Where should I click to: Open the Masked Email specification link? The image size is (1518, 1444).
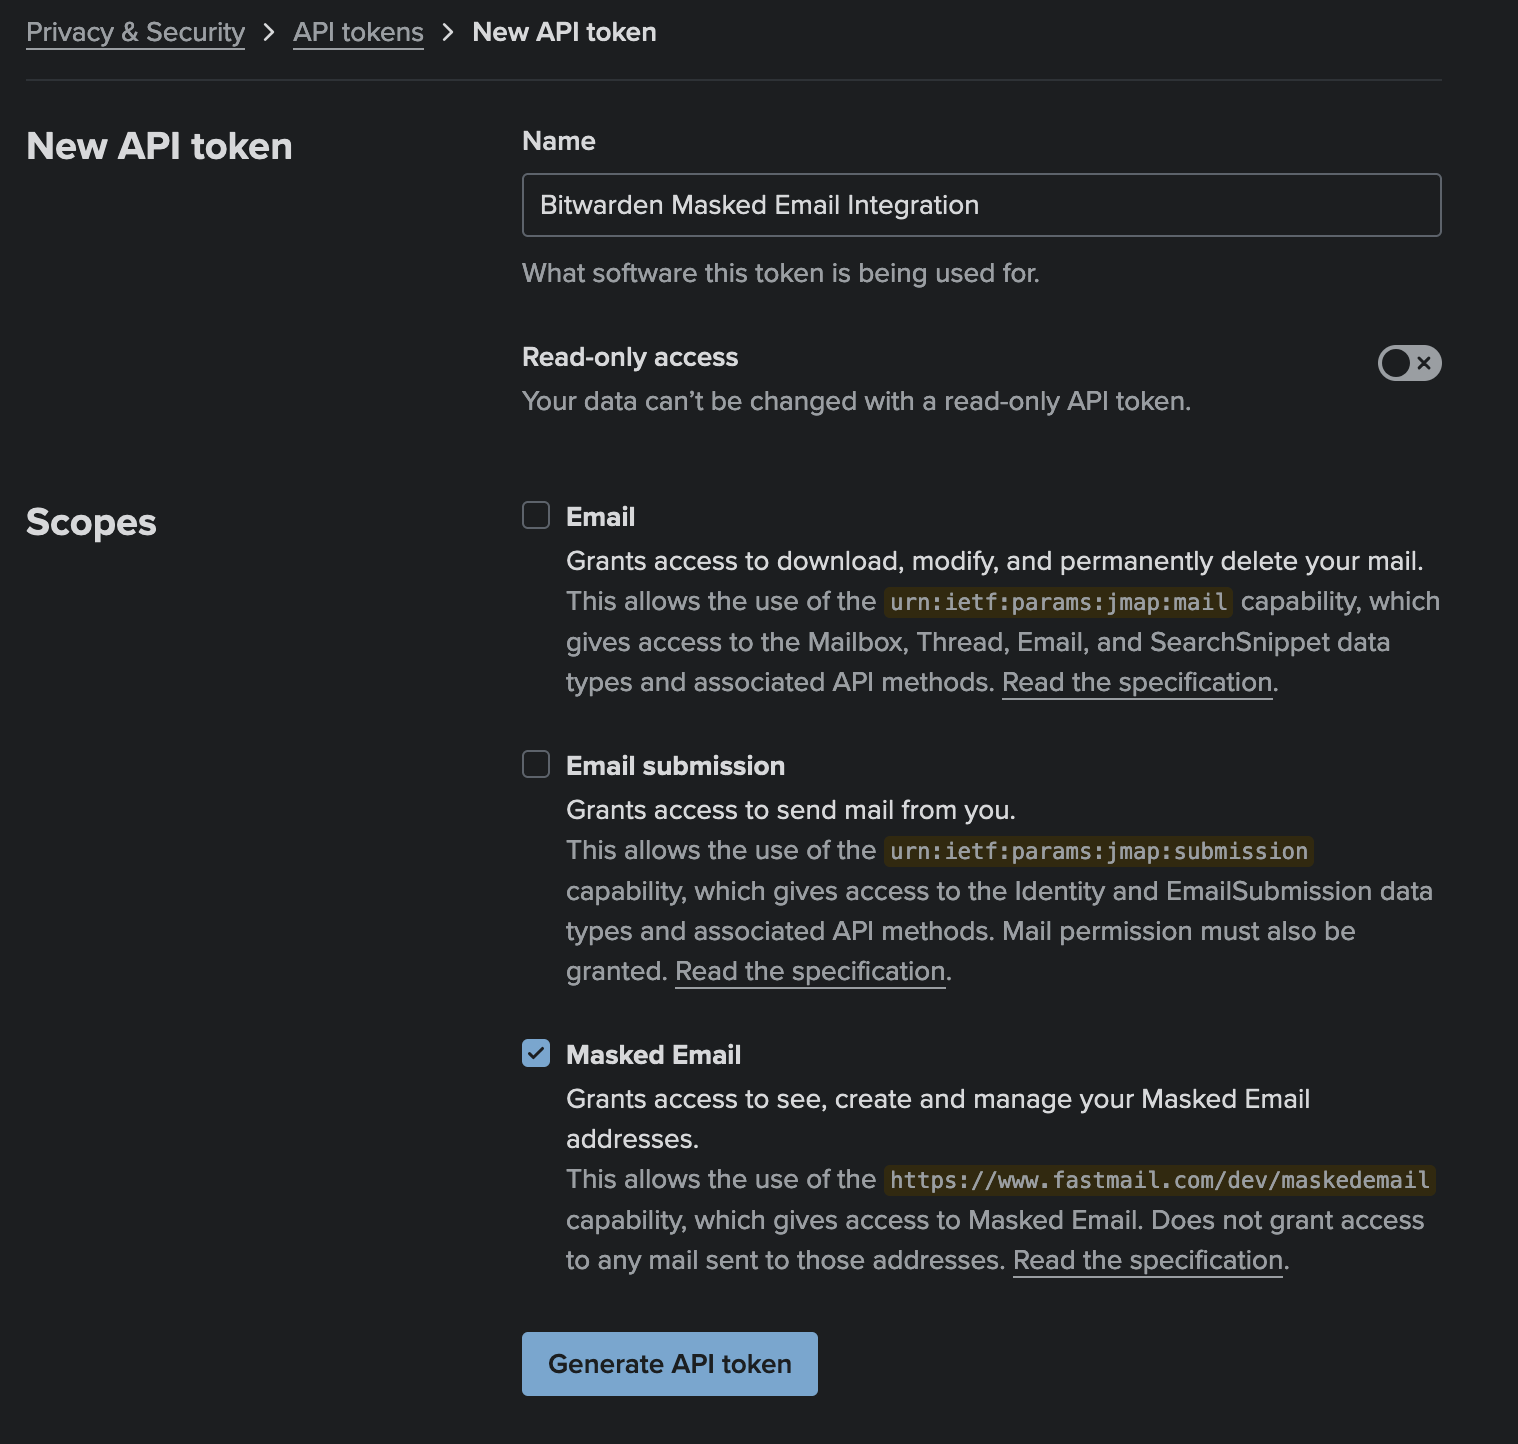1147,1260
